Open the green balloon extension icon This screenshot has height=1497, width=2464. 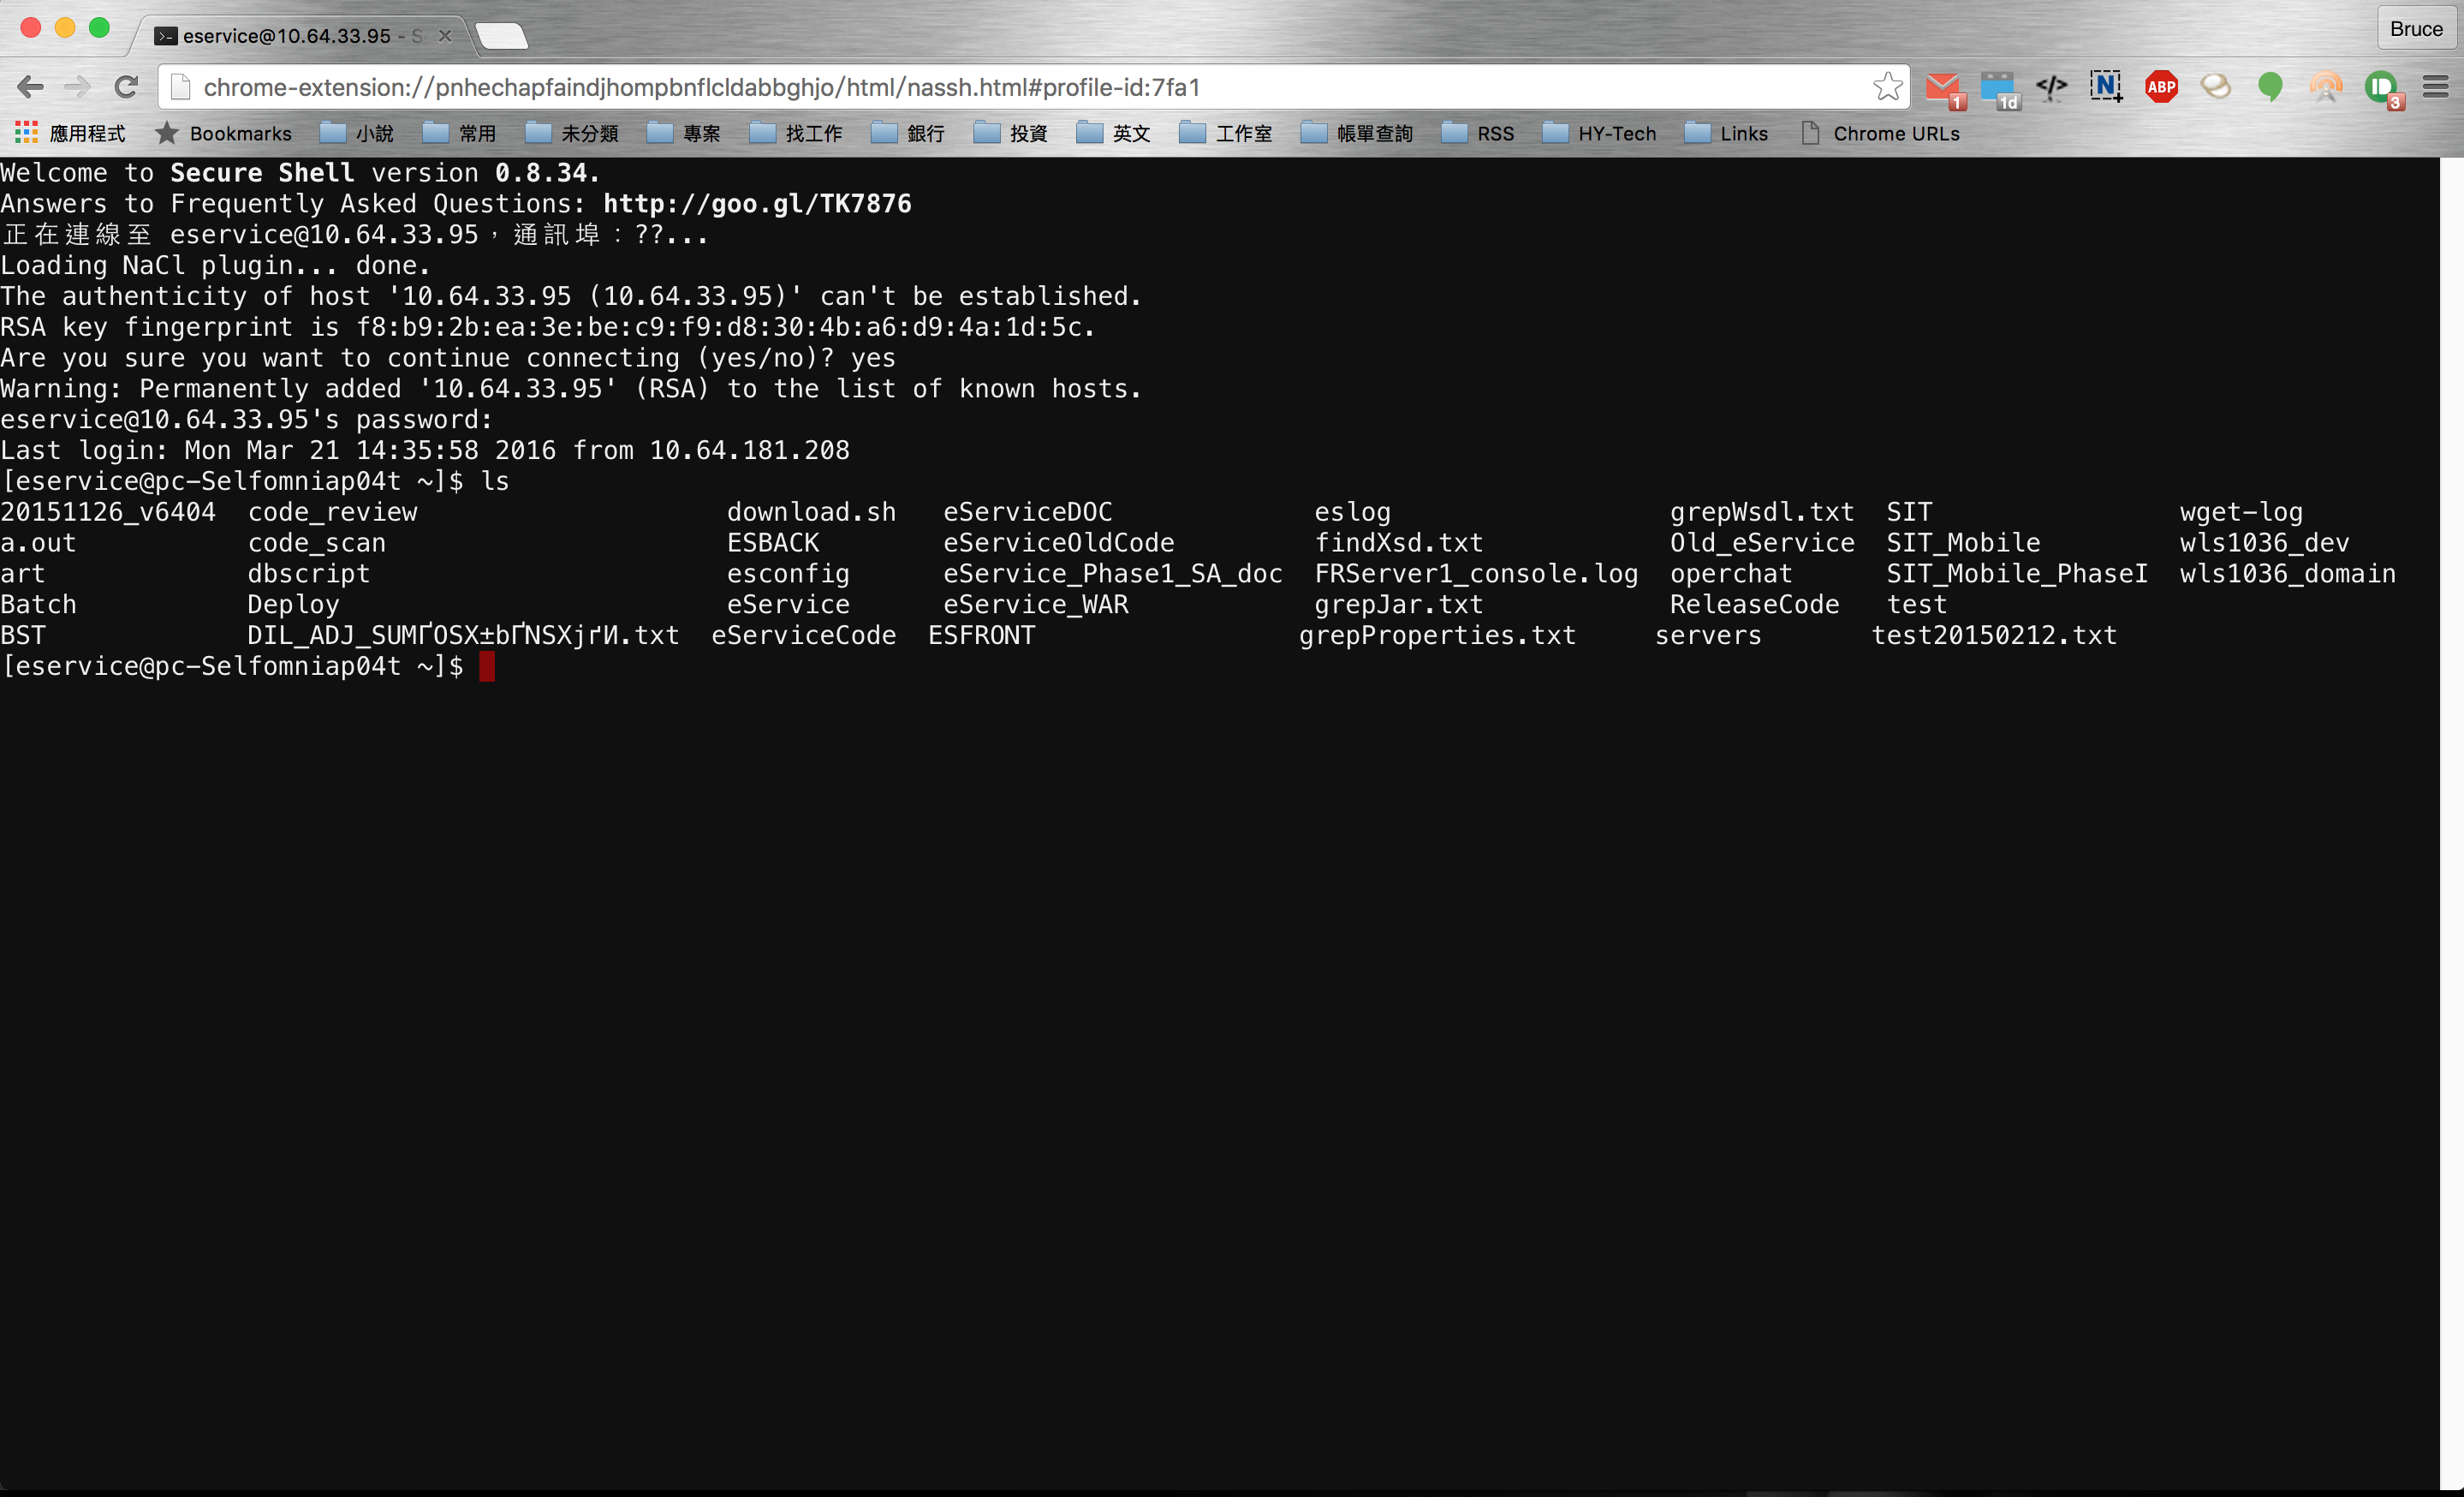tap(2270, 87)
